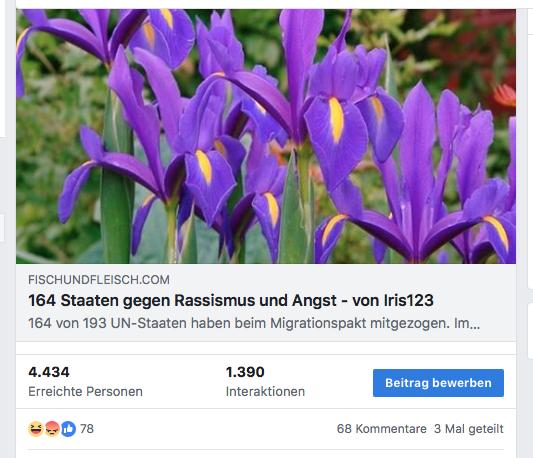
Task: Click the Beitrag bewerben button
Action: click(438, 383)
